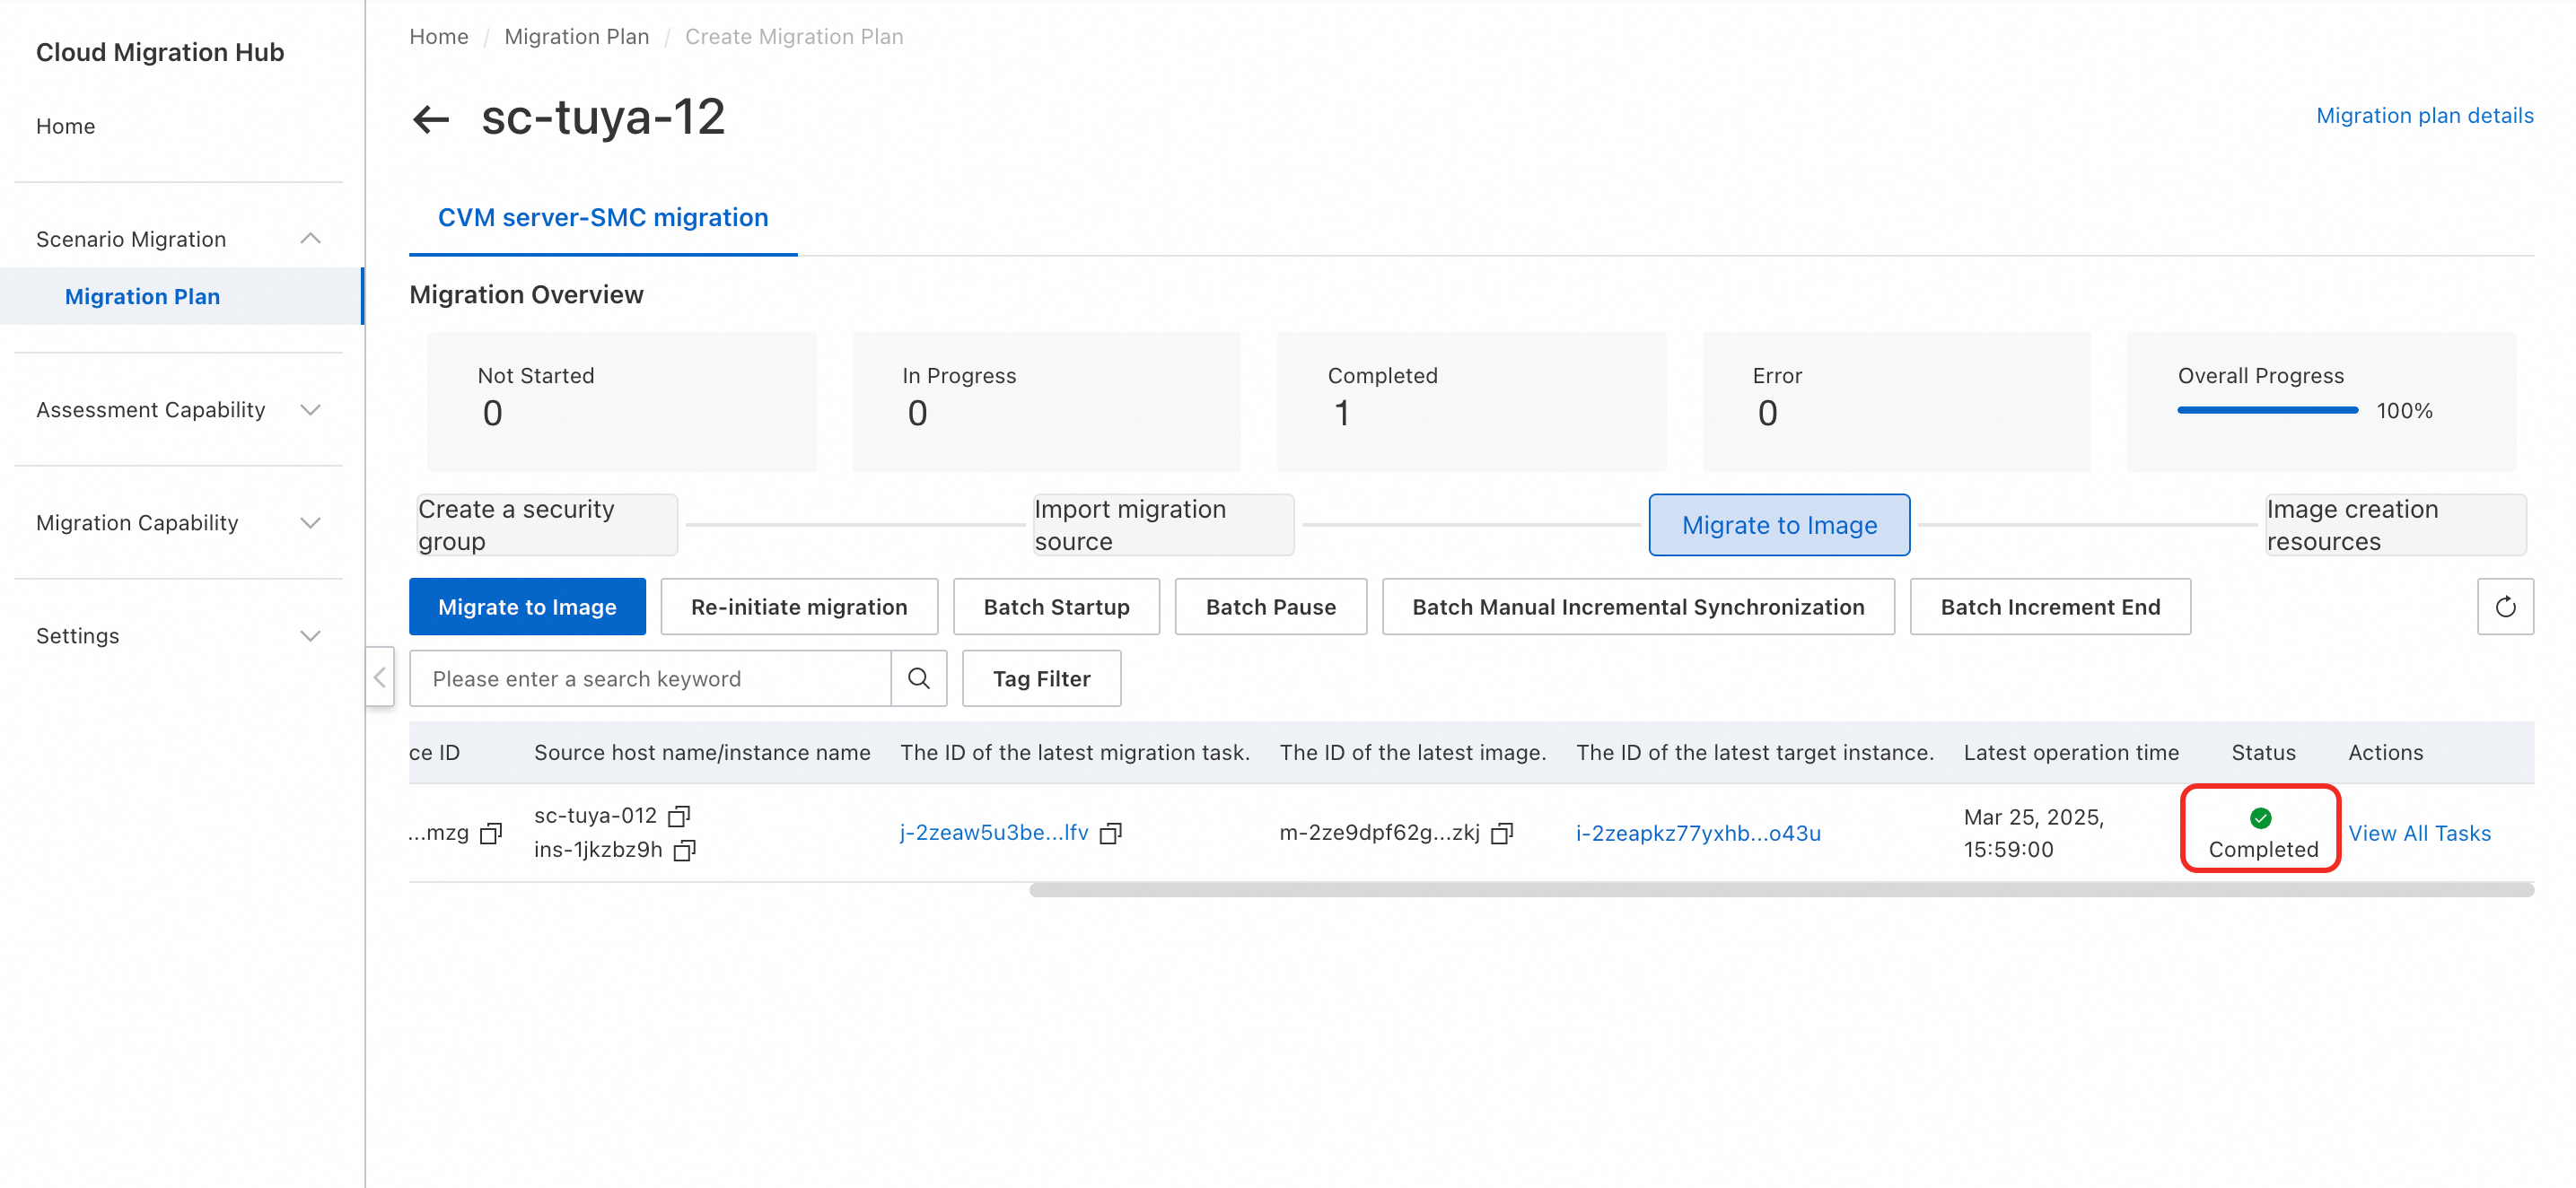Image resolution: width=2576 pixels, height=1188 pixels.
Task: Collapse the Scenario Migration section
Action: point(310,239)
